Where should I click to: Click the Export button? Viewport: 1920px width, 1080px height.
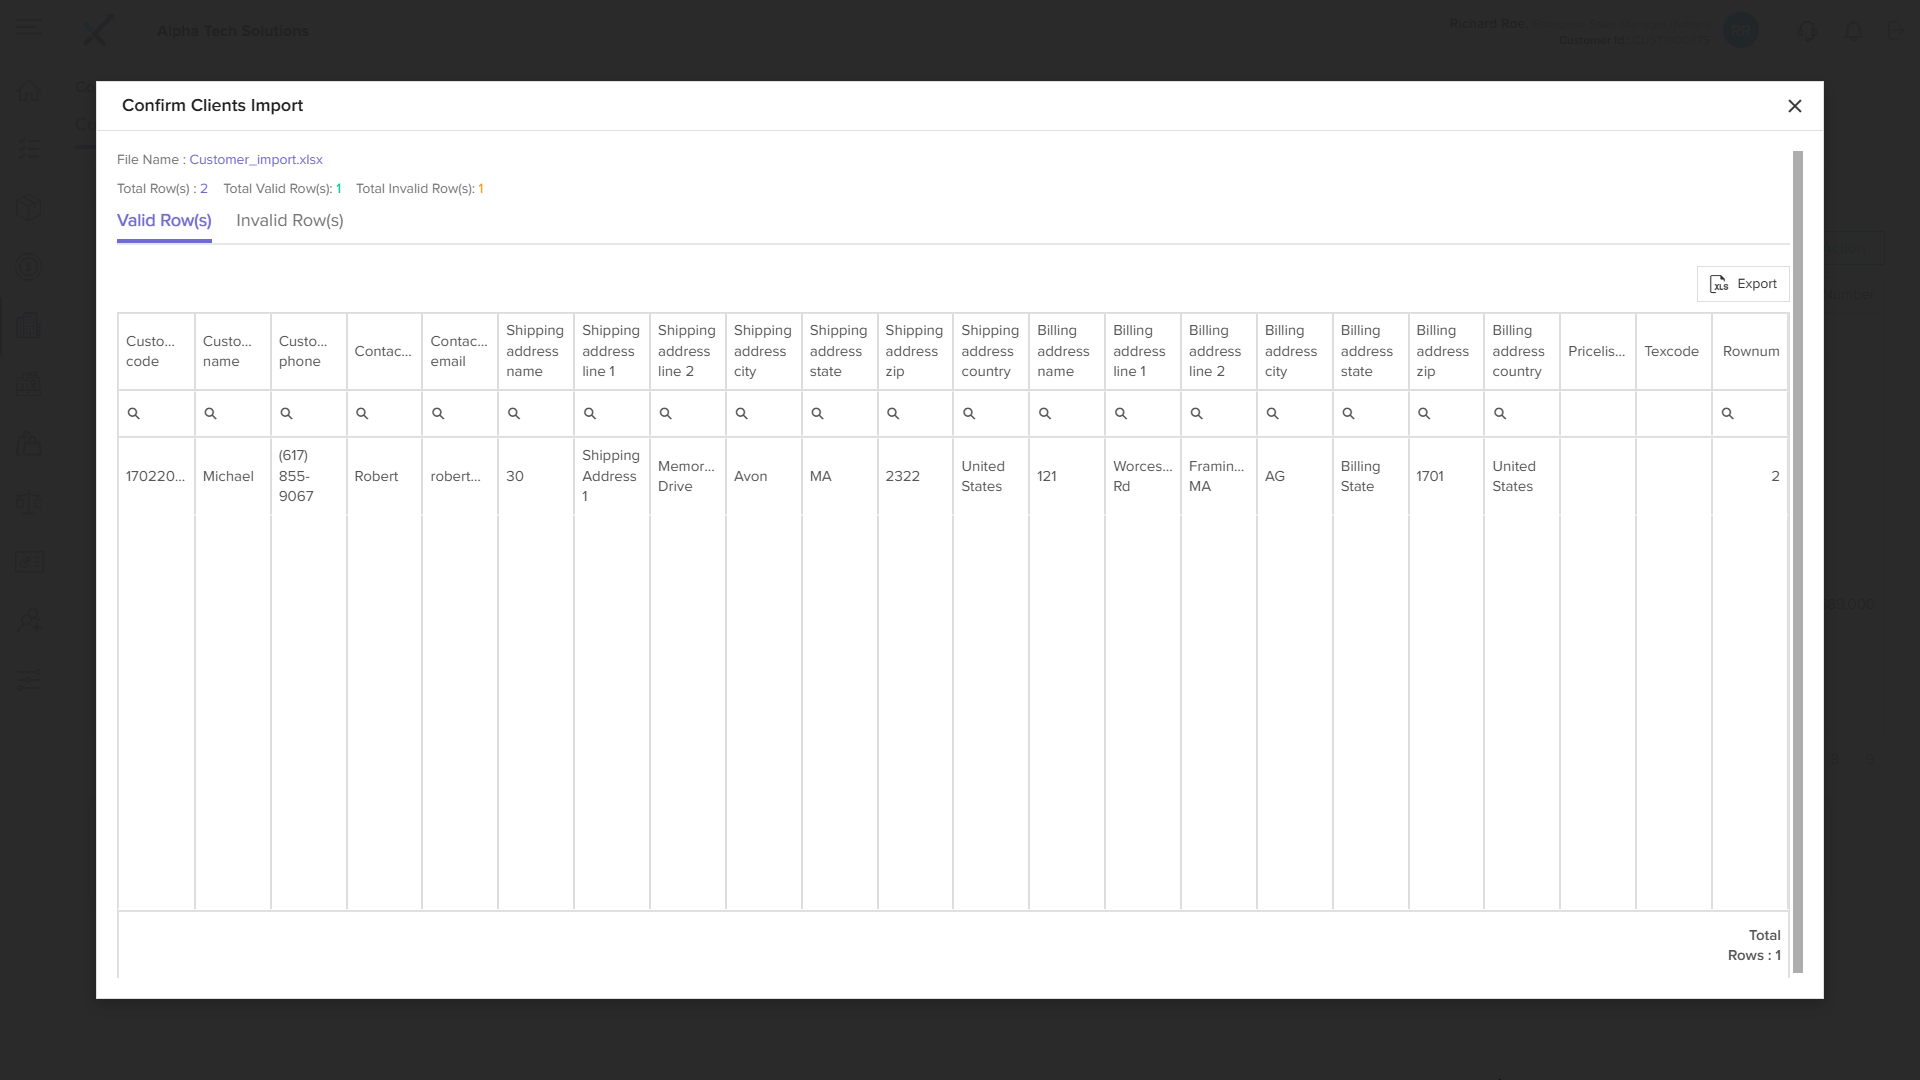tap(1743, 284)
